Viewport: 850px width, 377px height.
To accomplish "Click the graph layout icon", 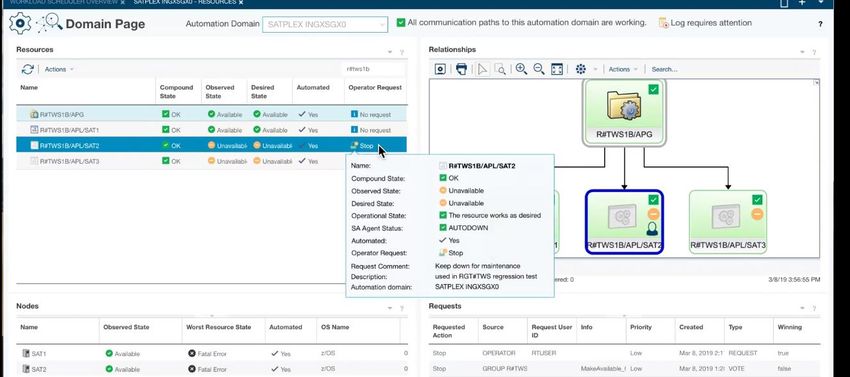I will [x=581, y=69].
